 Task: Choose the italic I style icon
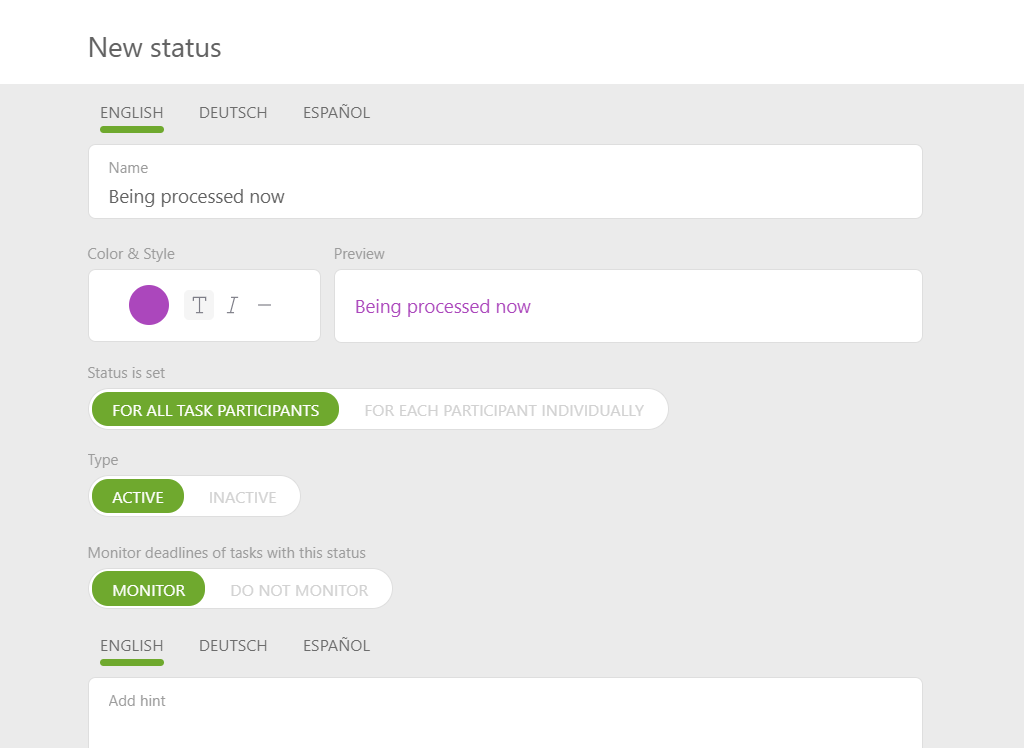click(x=232, y=305)
